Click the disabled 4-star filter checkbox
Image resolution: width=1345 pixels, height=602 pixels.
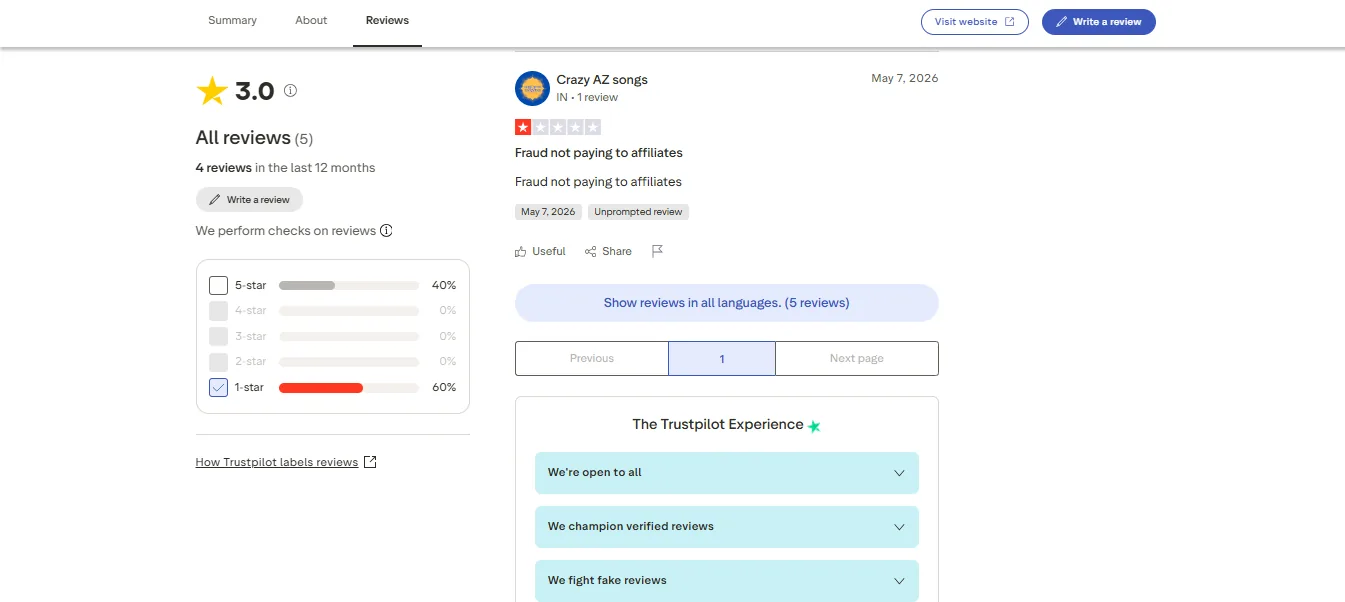click(x=218, y=311)
